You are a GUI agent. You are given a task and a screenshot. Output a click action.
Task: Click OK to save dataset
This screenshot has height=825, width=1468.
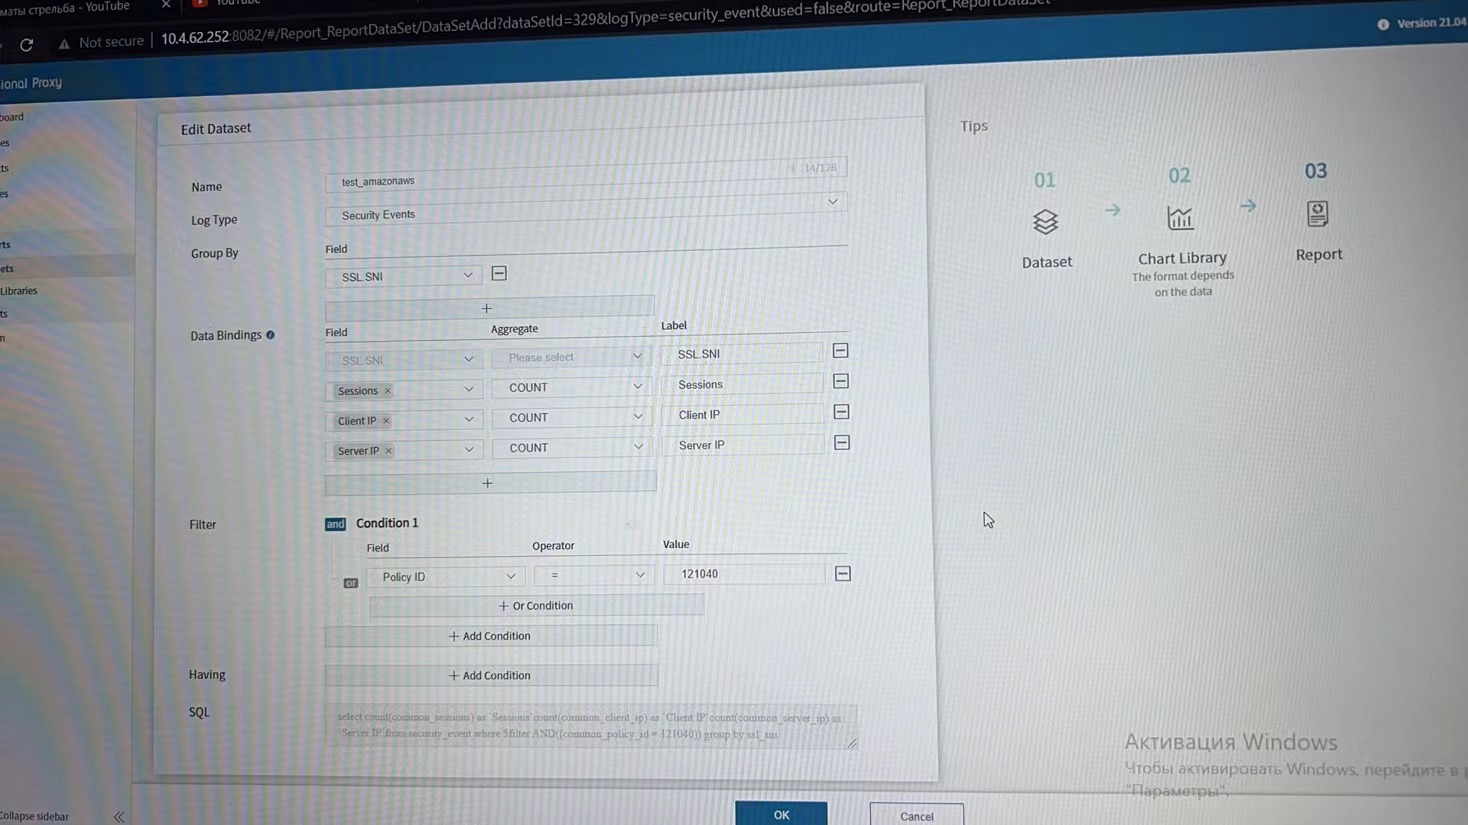(x=781, y=814)
